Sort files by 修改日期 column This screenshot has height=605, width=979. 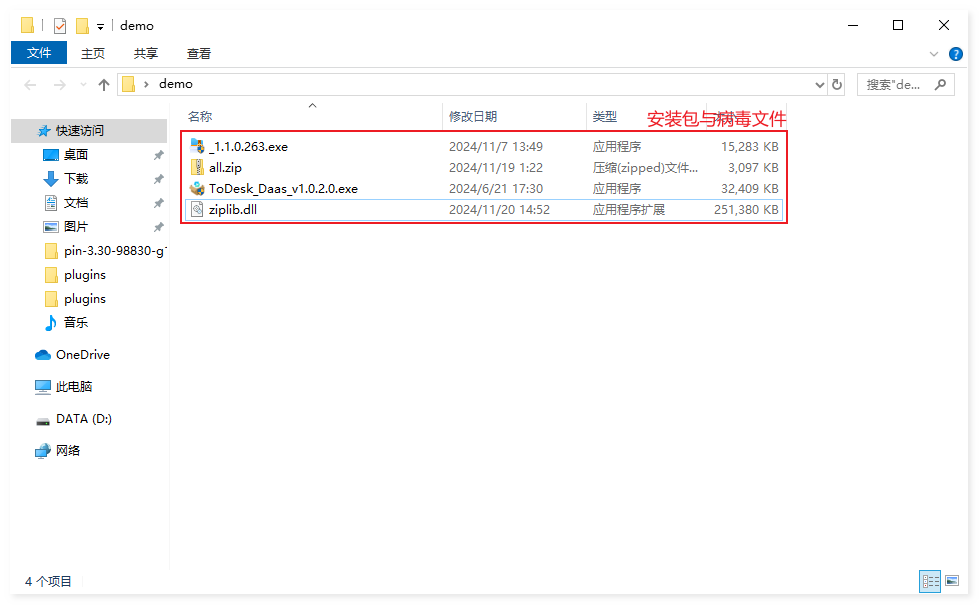point(473,117)
